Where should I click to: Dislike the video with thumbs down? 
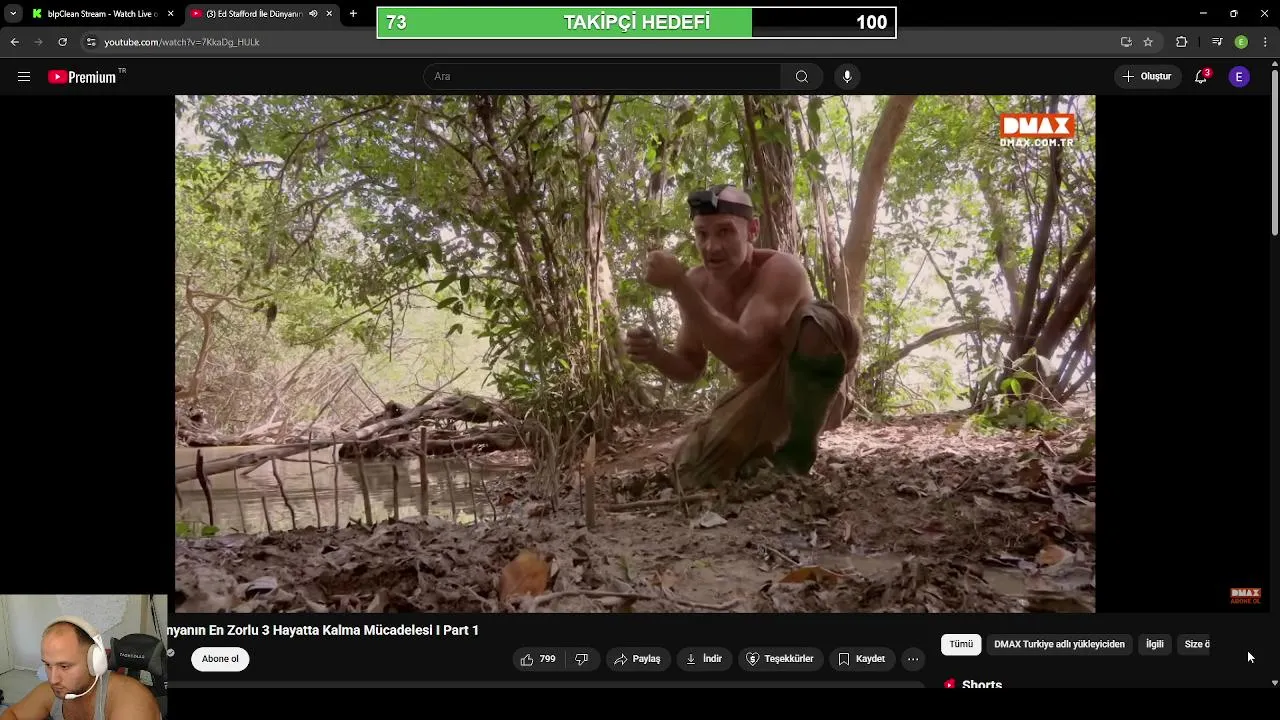(x=581, y=659)
